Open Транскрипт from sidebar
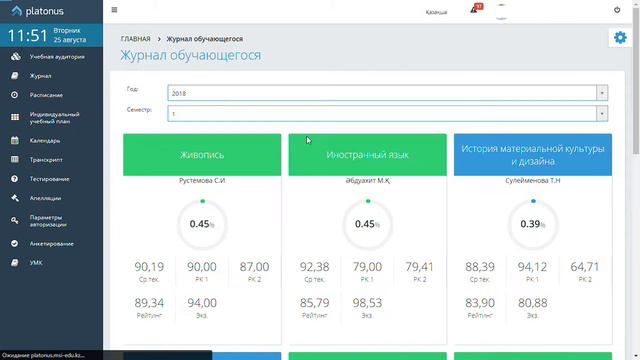 pos(46,160)
